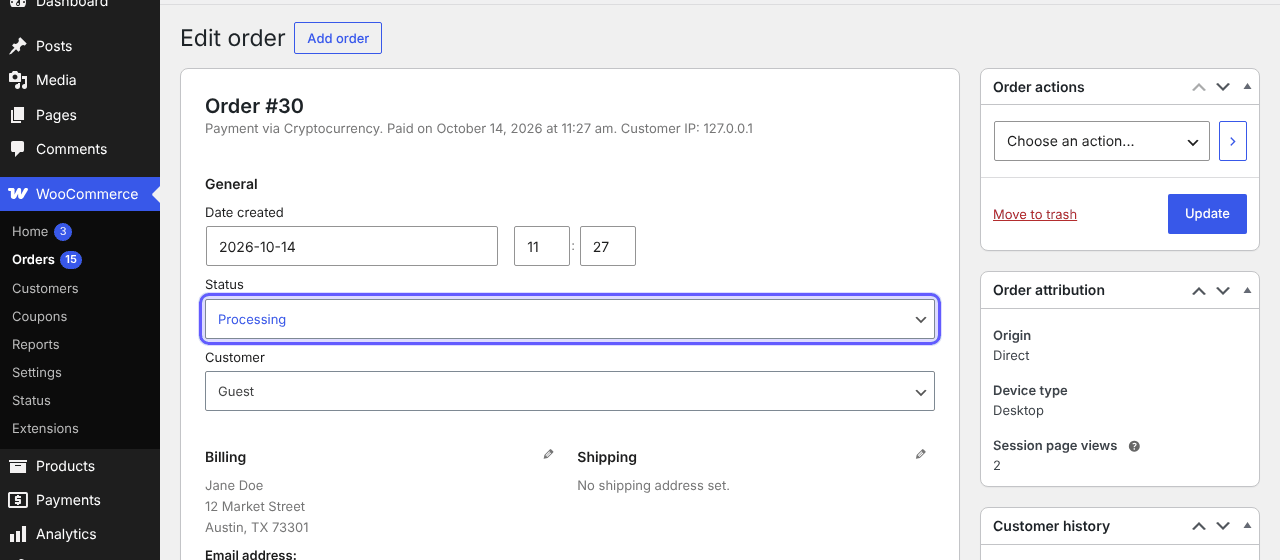The height and width of the screenshot is (560, 1280).
Task: Click the Date created field
Action: (352, 246)
